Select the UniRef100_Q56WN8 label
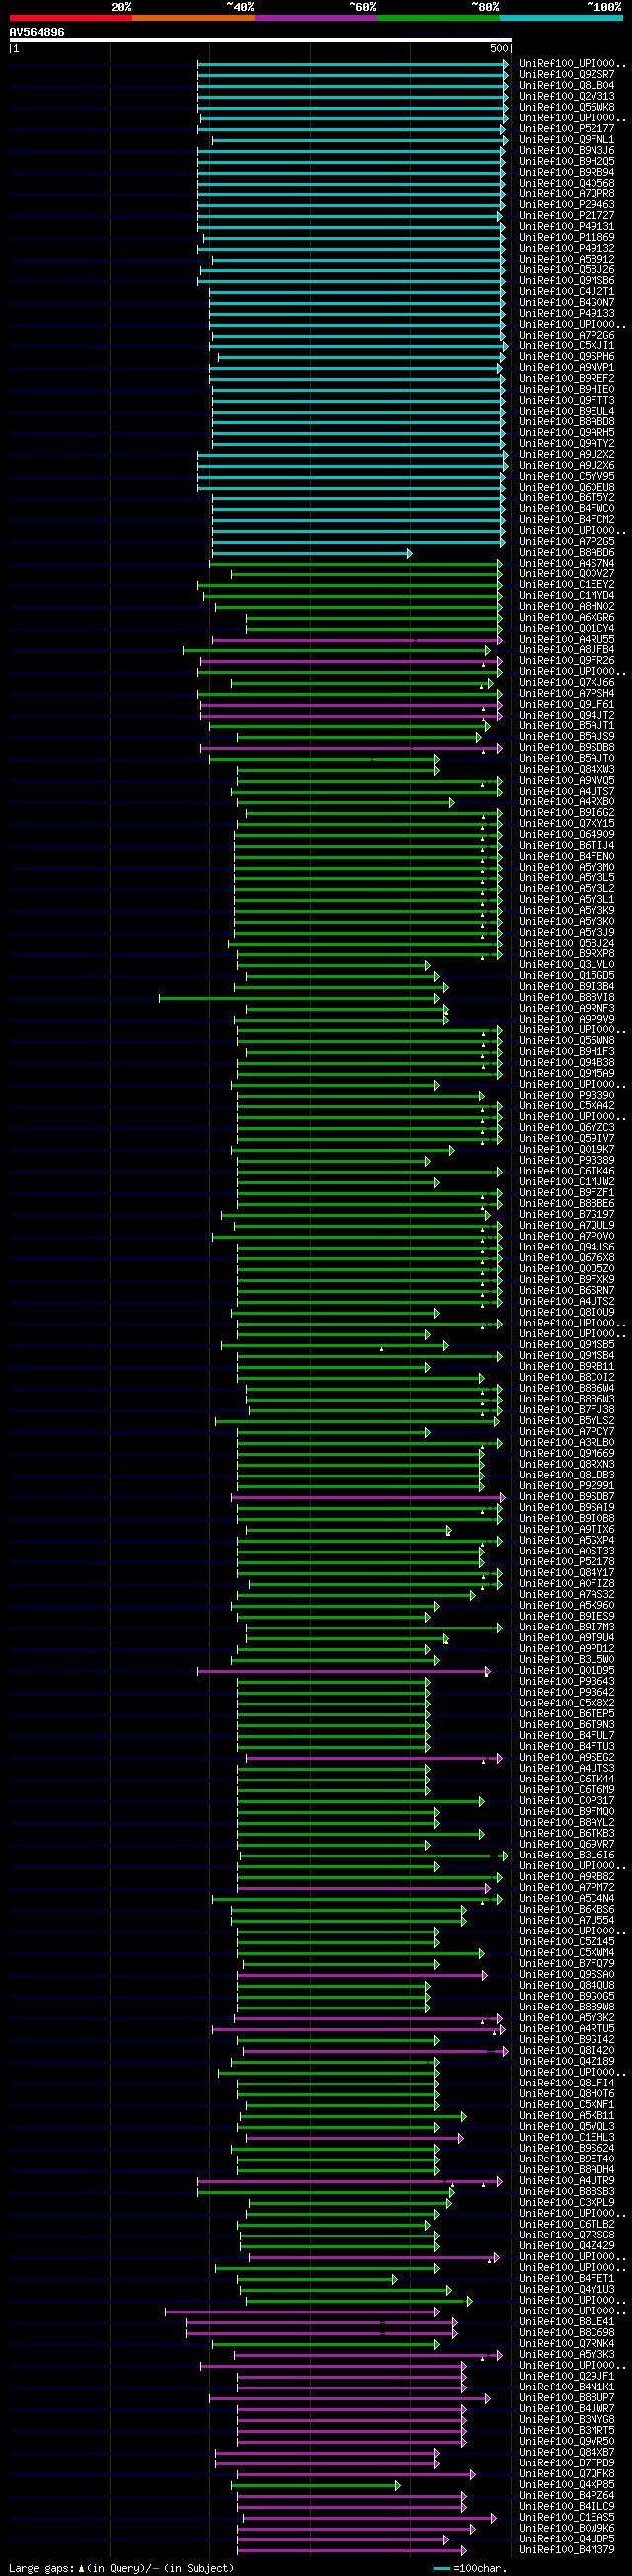Image resolution: width=632 pixels, height=2576 pixels. (x=567, y=1041)
